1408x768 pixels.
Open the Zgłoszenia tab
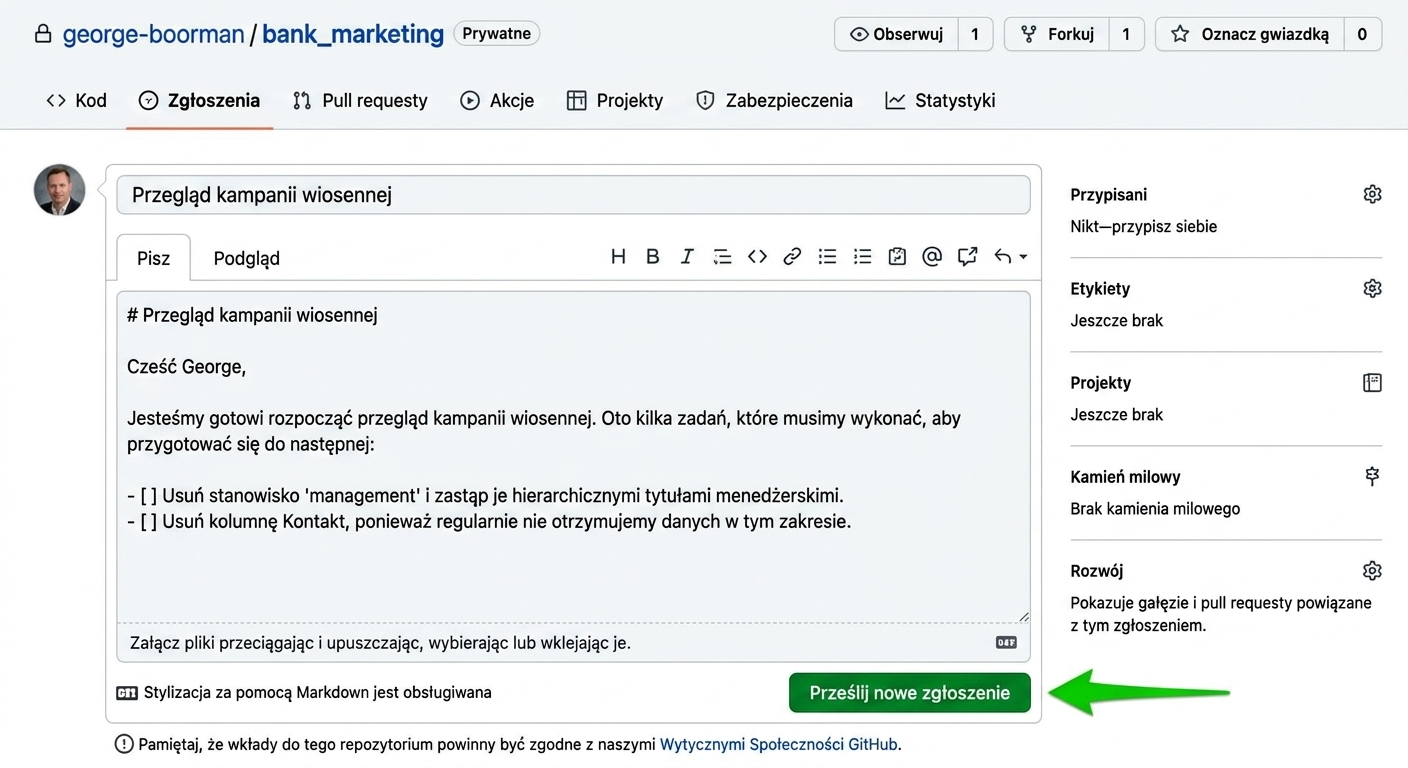click(199, 100)
